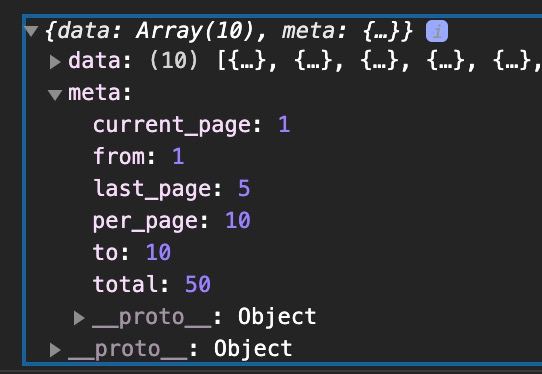Click the Object label of meta's __proto__
Screen dimensions: 542x374
tap(277, 317)
